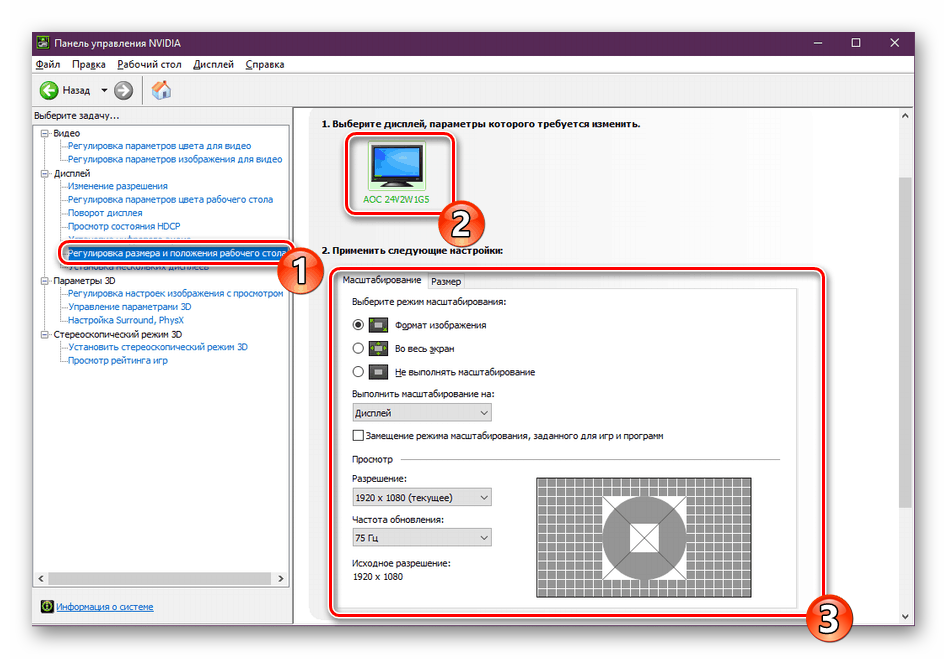
Task: Switch to the Размер tab
Action: click(446, 281)
